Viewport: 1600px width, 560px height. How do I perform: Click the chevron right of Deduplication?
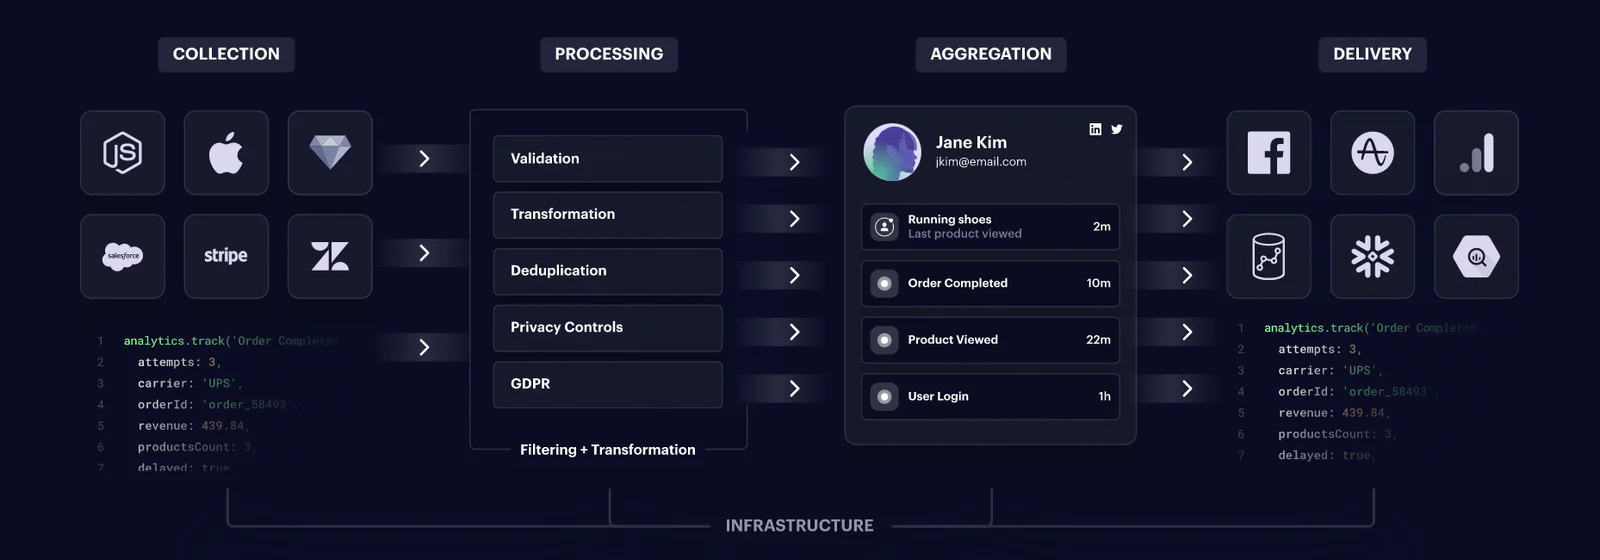tap(794, 275)
